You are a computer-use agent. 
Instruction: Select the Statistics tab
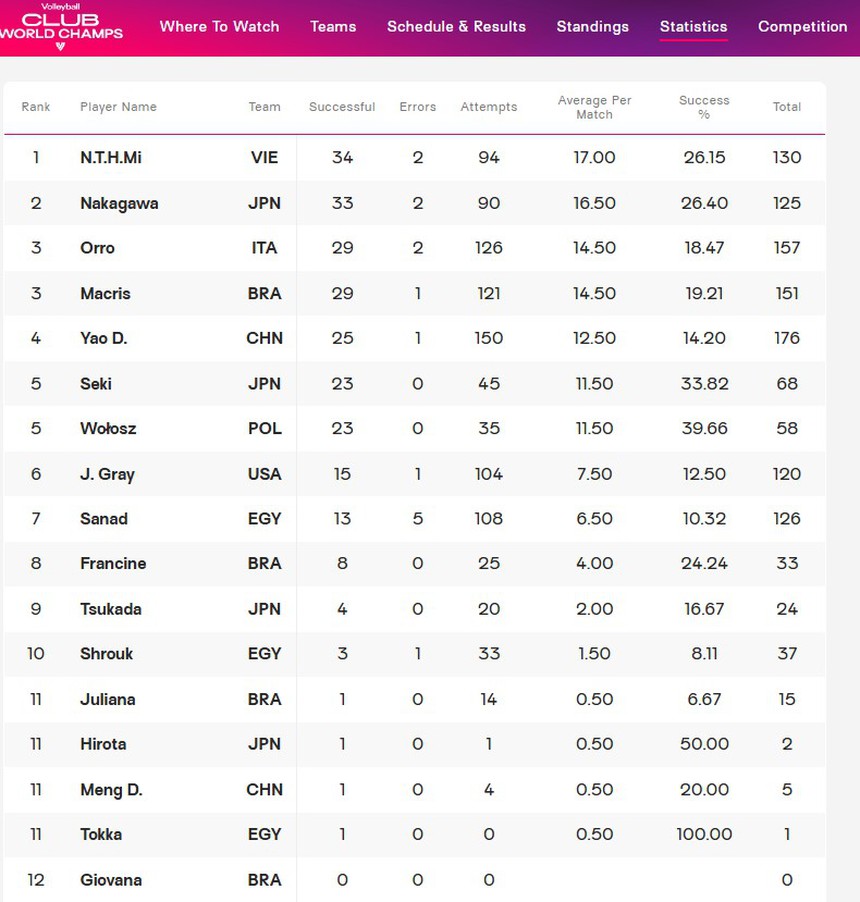(x=693, y=27)
